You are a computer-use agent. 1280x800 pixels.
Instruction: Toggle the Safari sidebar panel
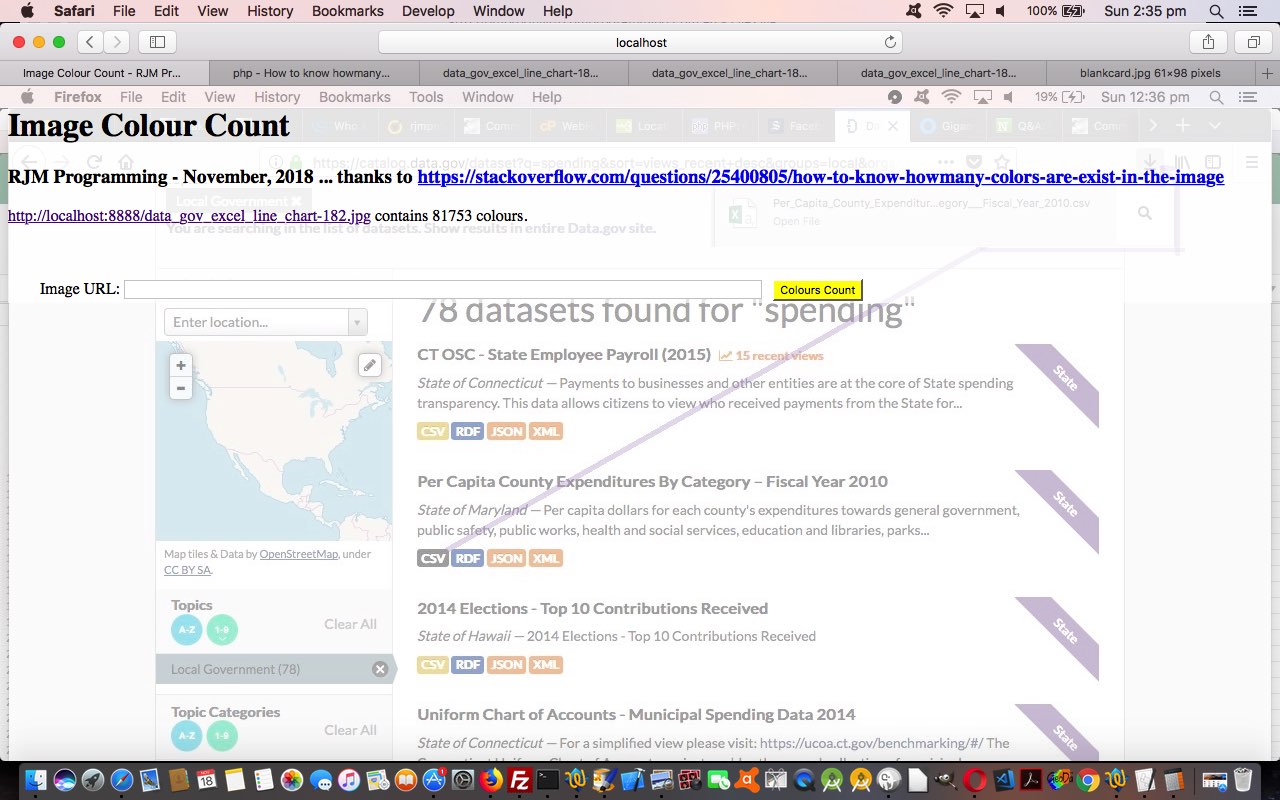(x=157, y=42)
